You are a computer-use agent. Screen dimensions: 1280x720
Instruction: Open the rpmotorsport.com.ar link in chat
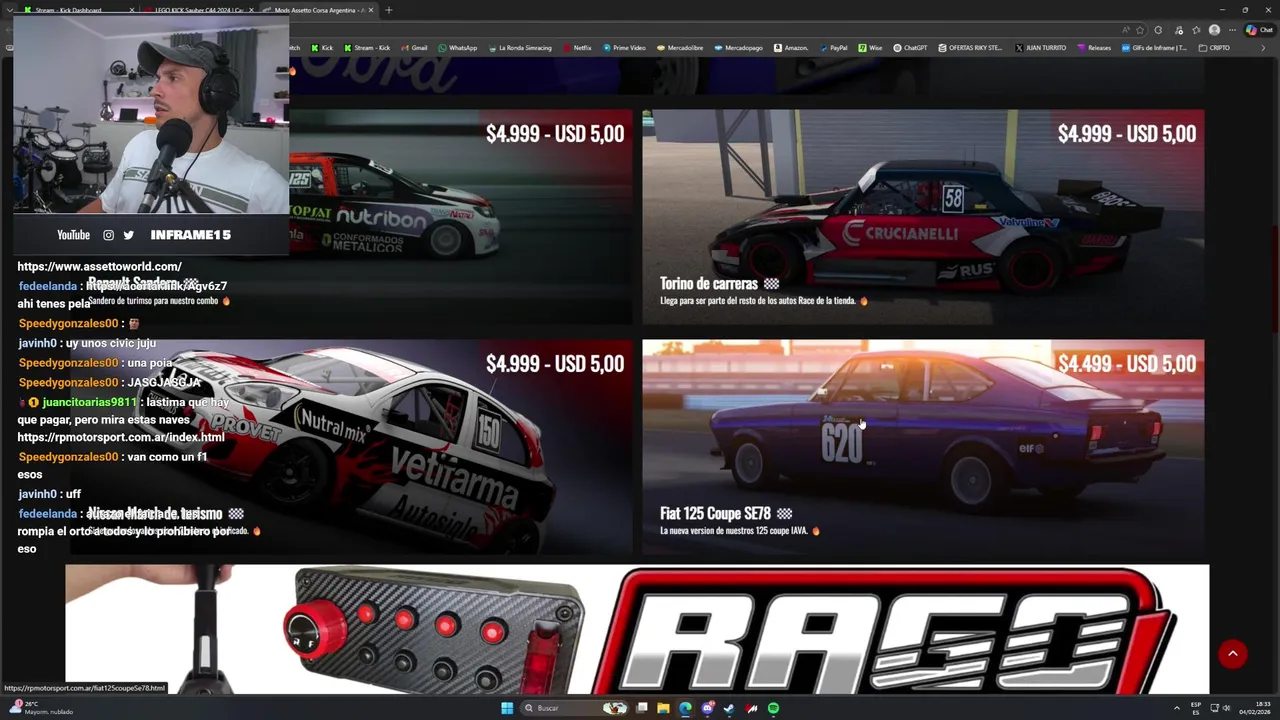tap(121, 438)
